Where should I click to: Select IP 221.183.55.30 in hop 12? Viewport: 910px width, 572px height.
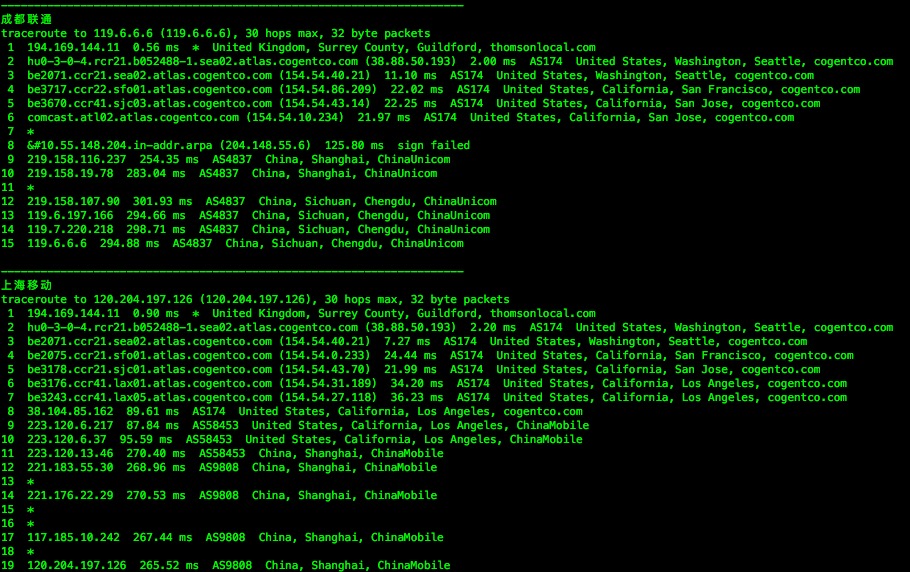pyautogui.click(x=70, y=467)
